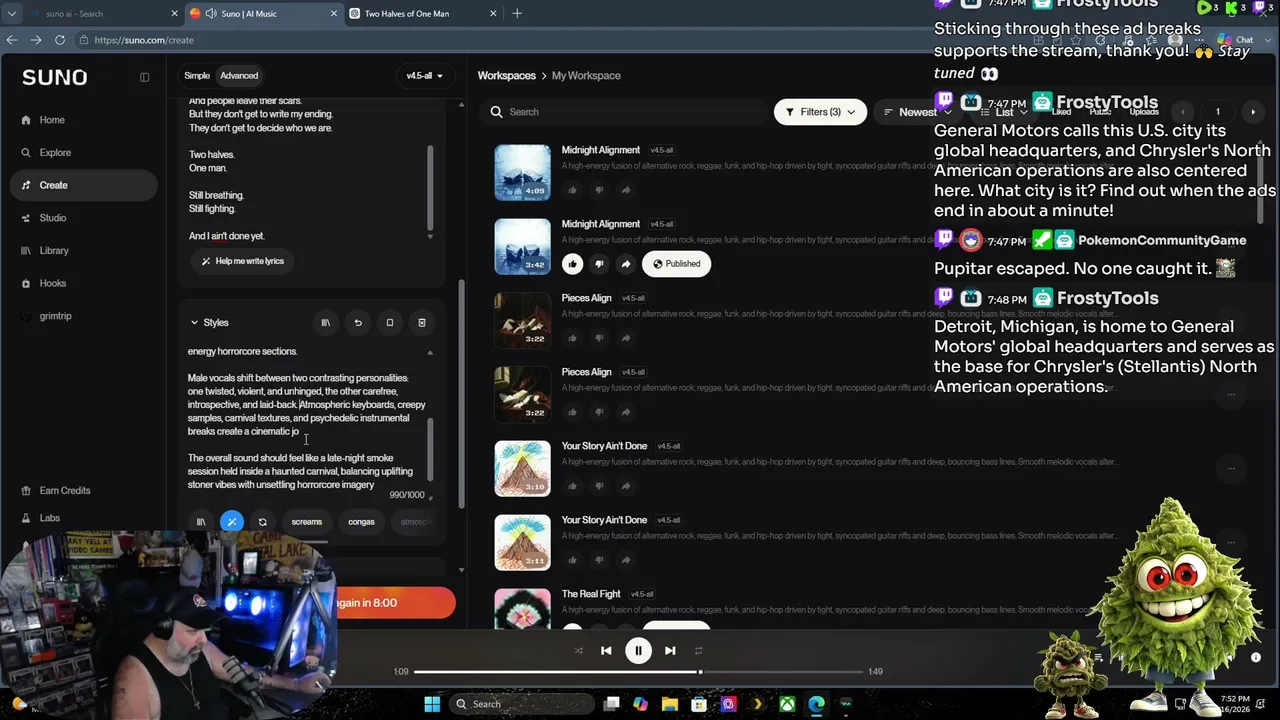Click the Windows taskbar Search box
Screen dimensions: 1280x720
(520, 704)
